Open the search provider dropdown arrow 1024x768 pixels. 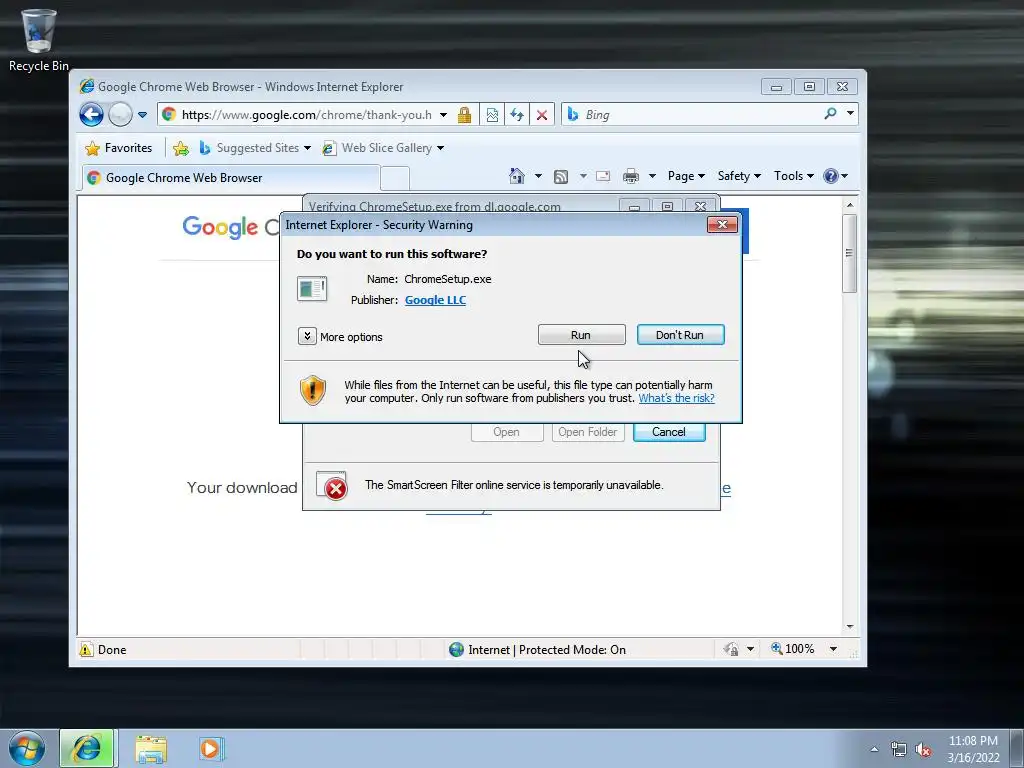click(850, 114)
